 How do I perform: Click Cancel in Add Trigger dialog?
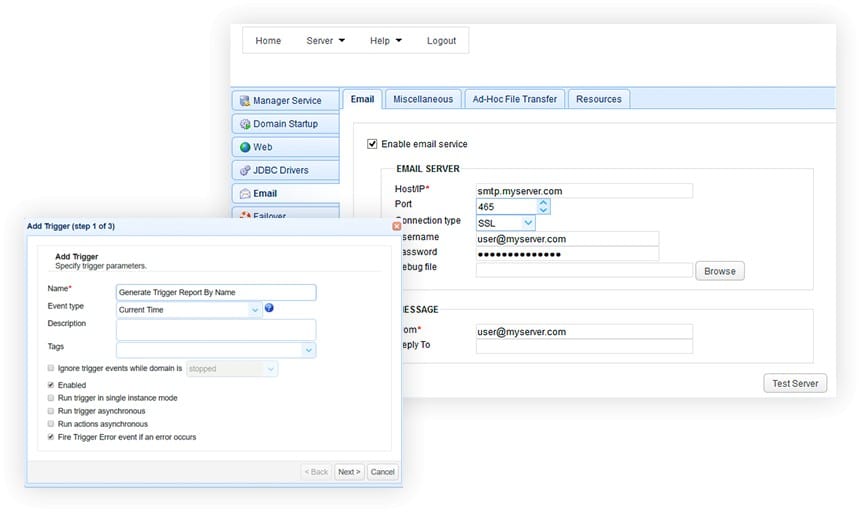point(382,471)
